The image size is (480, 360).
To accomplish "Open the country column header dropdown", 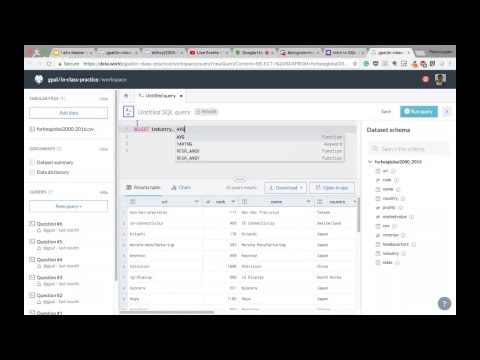I will point(355,201).
